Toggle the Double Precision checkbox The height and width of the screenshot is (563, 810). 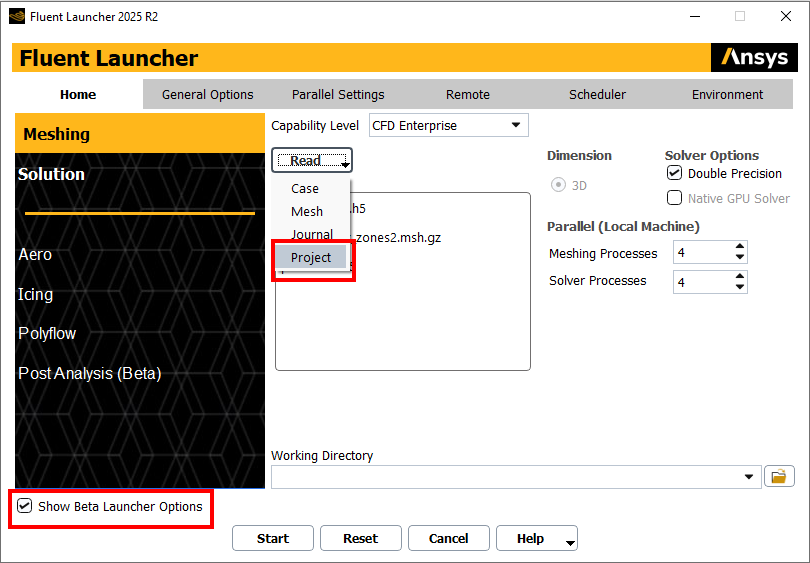(x=674, y=173)
